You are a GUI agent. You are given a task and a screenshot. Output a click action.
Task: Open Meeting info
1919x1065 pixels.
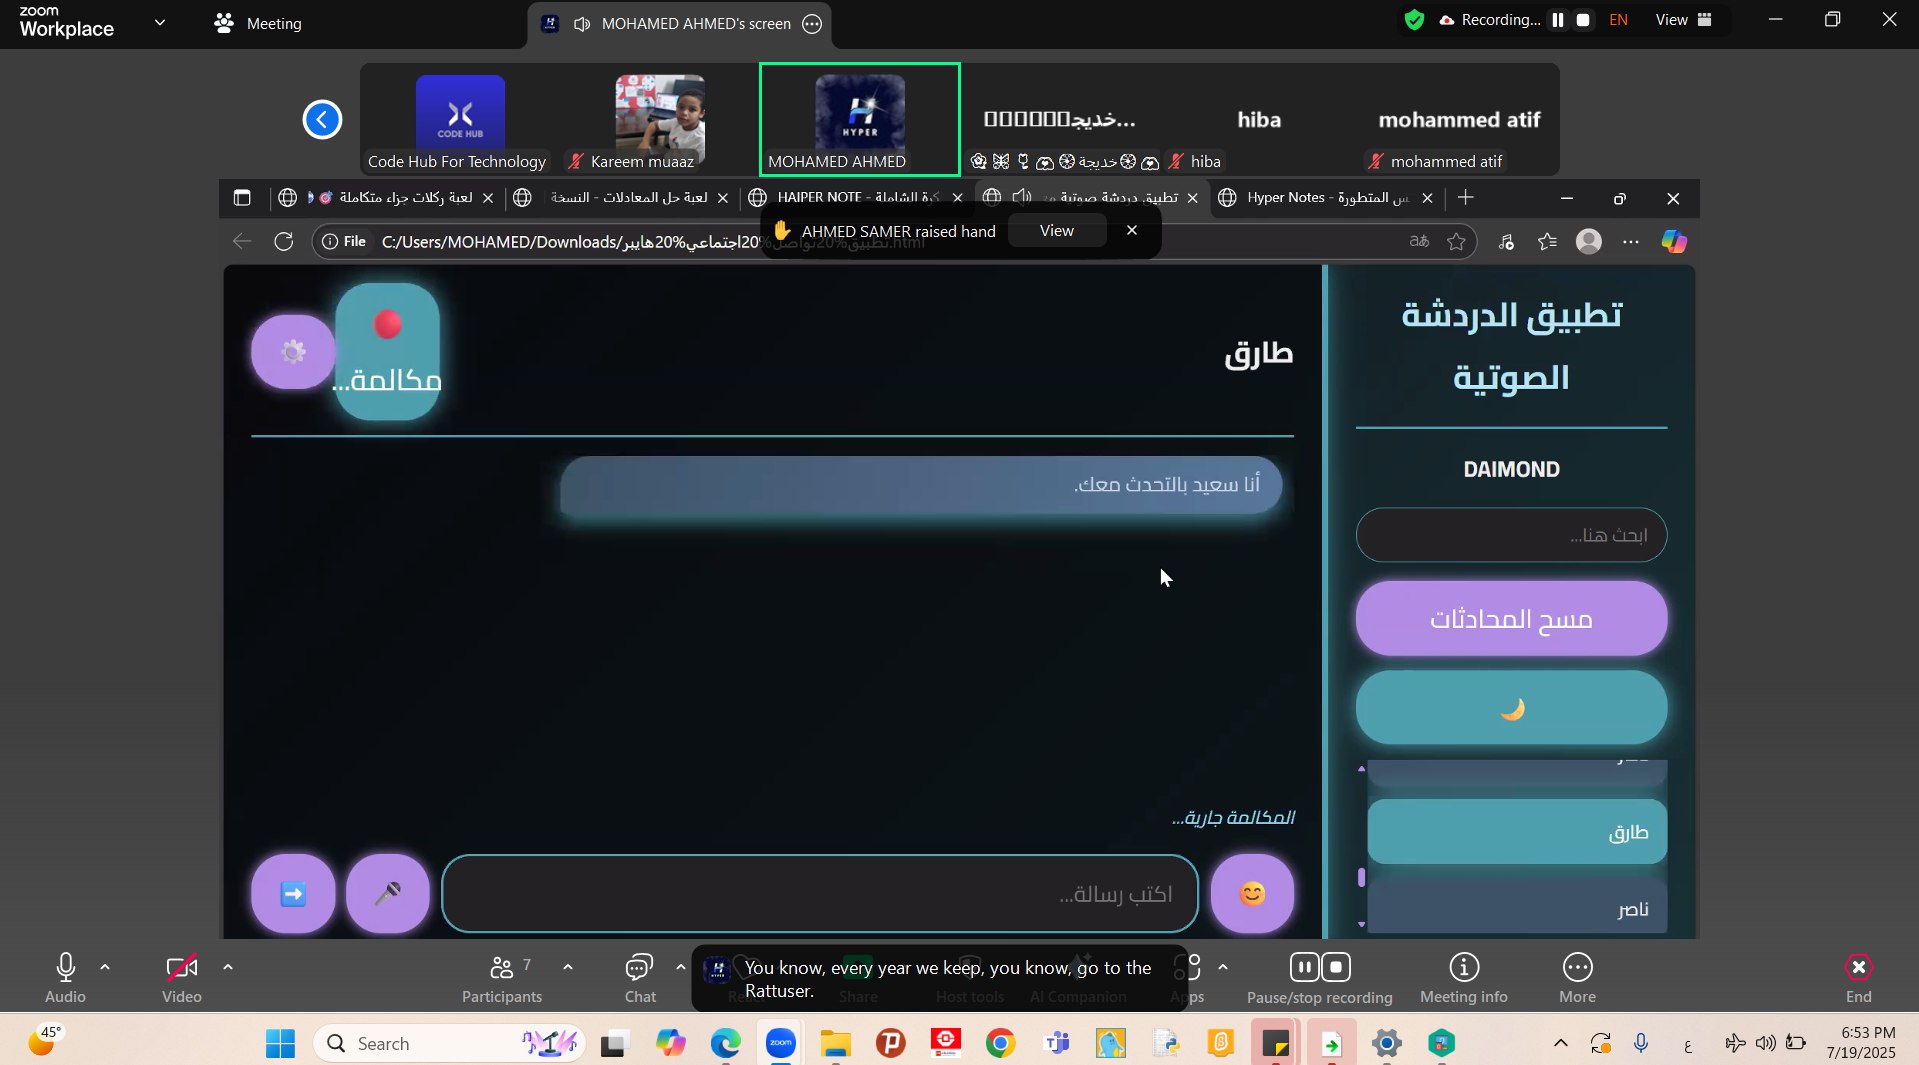click(1464, 978)
